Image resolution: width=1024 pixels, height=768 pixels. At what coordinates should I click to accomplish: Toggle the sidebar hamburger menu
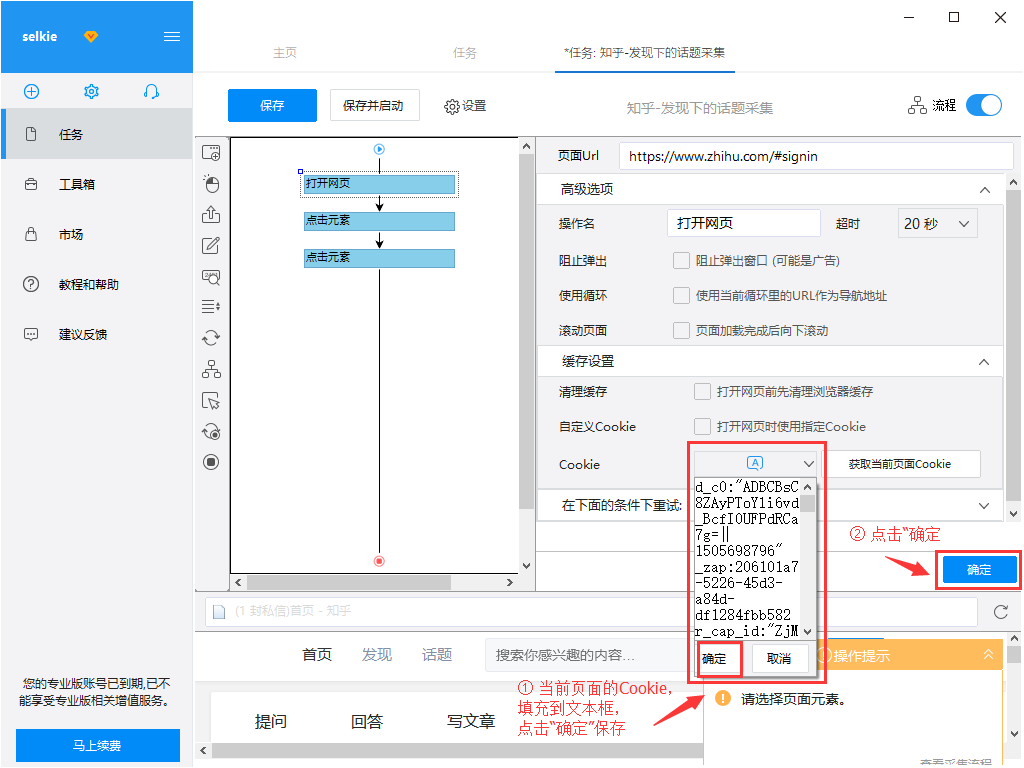pos(172,37)
